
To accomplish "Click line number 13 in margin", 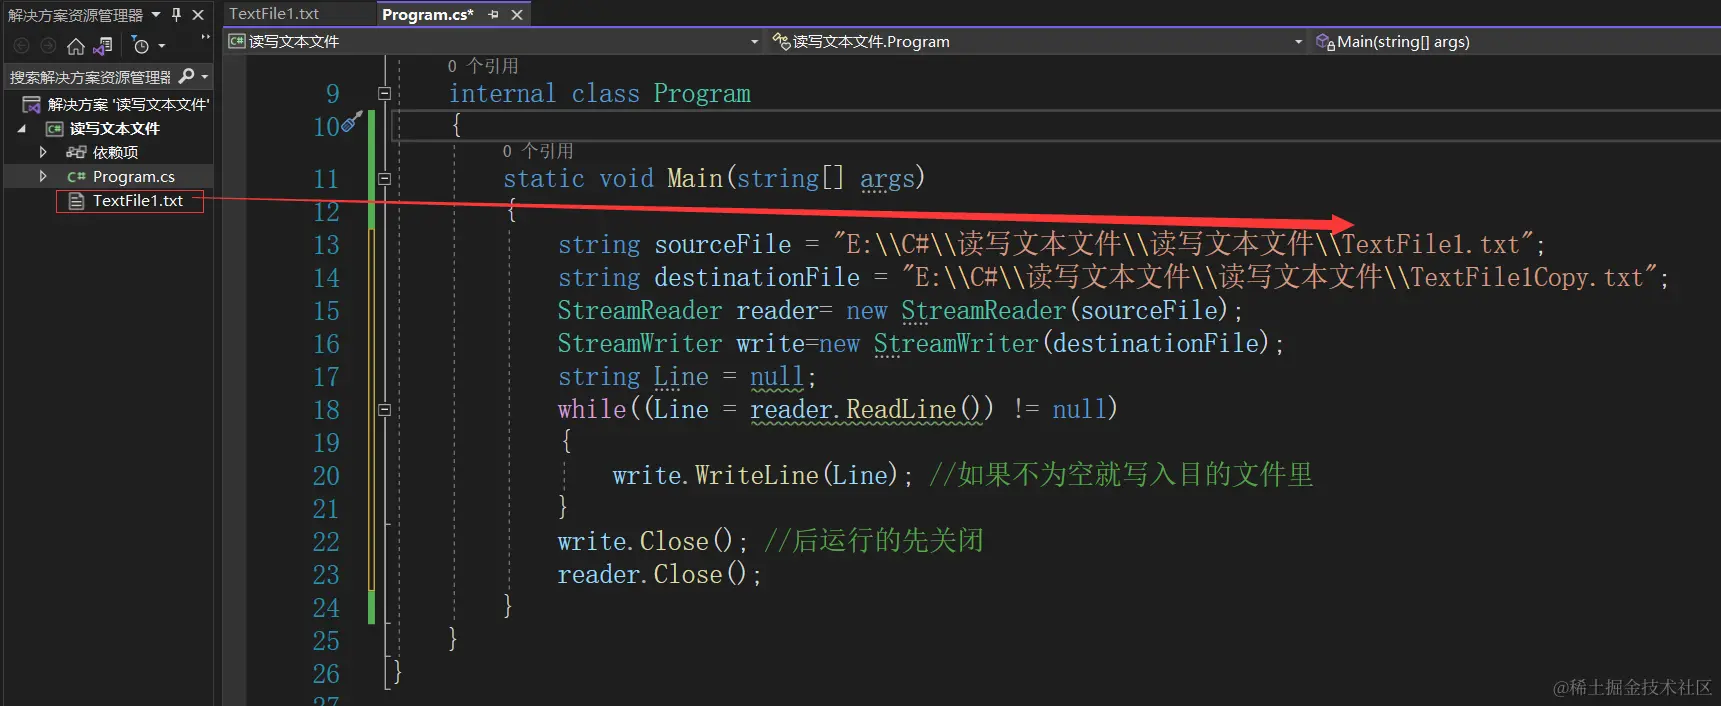I will (x=326, y=245).
